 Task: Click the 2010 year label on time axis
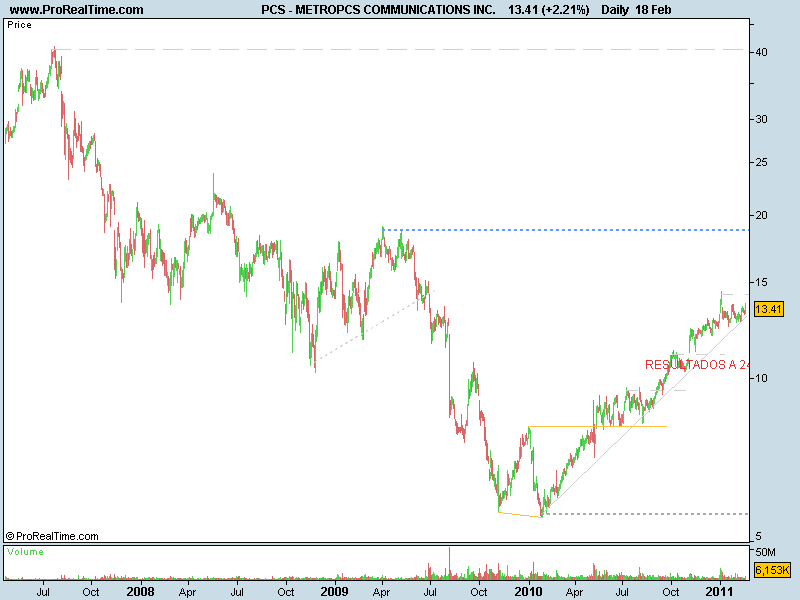[x=528, y=591]
